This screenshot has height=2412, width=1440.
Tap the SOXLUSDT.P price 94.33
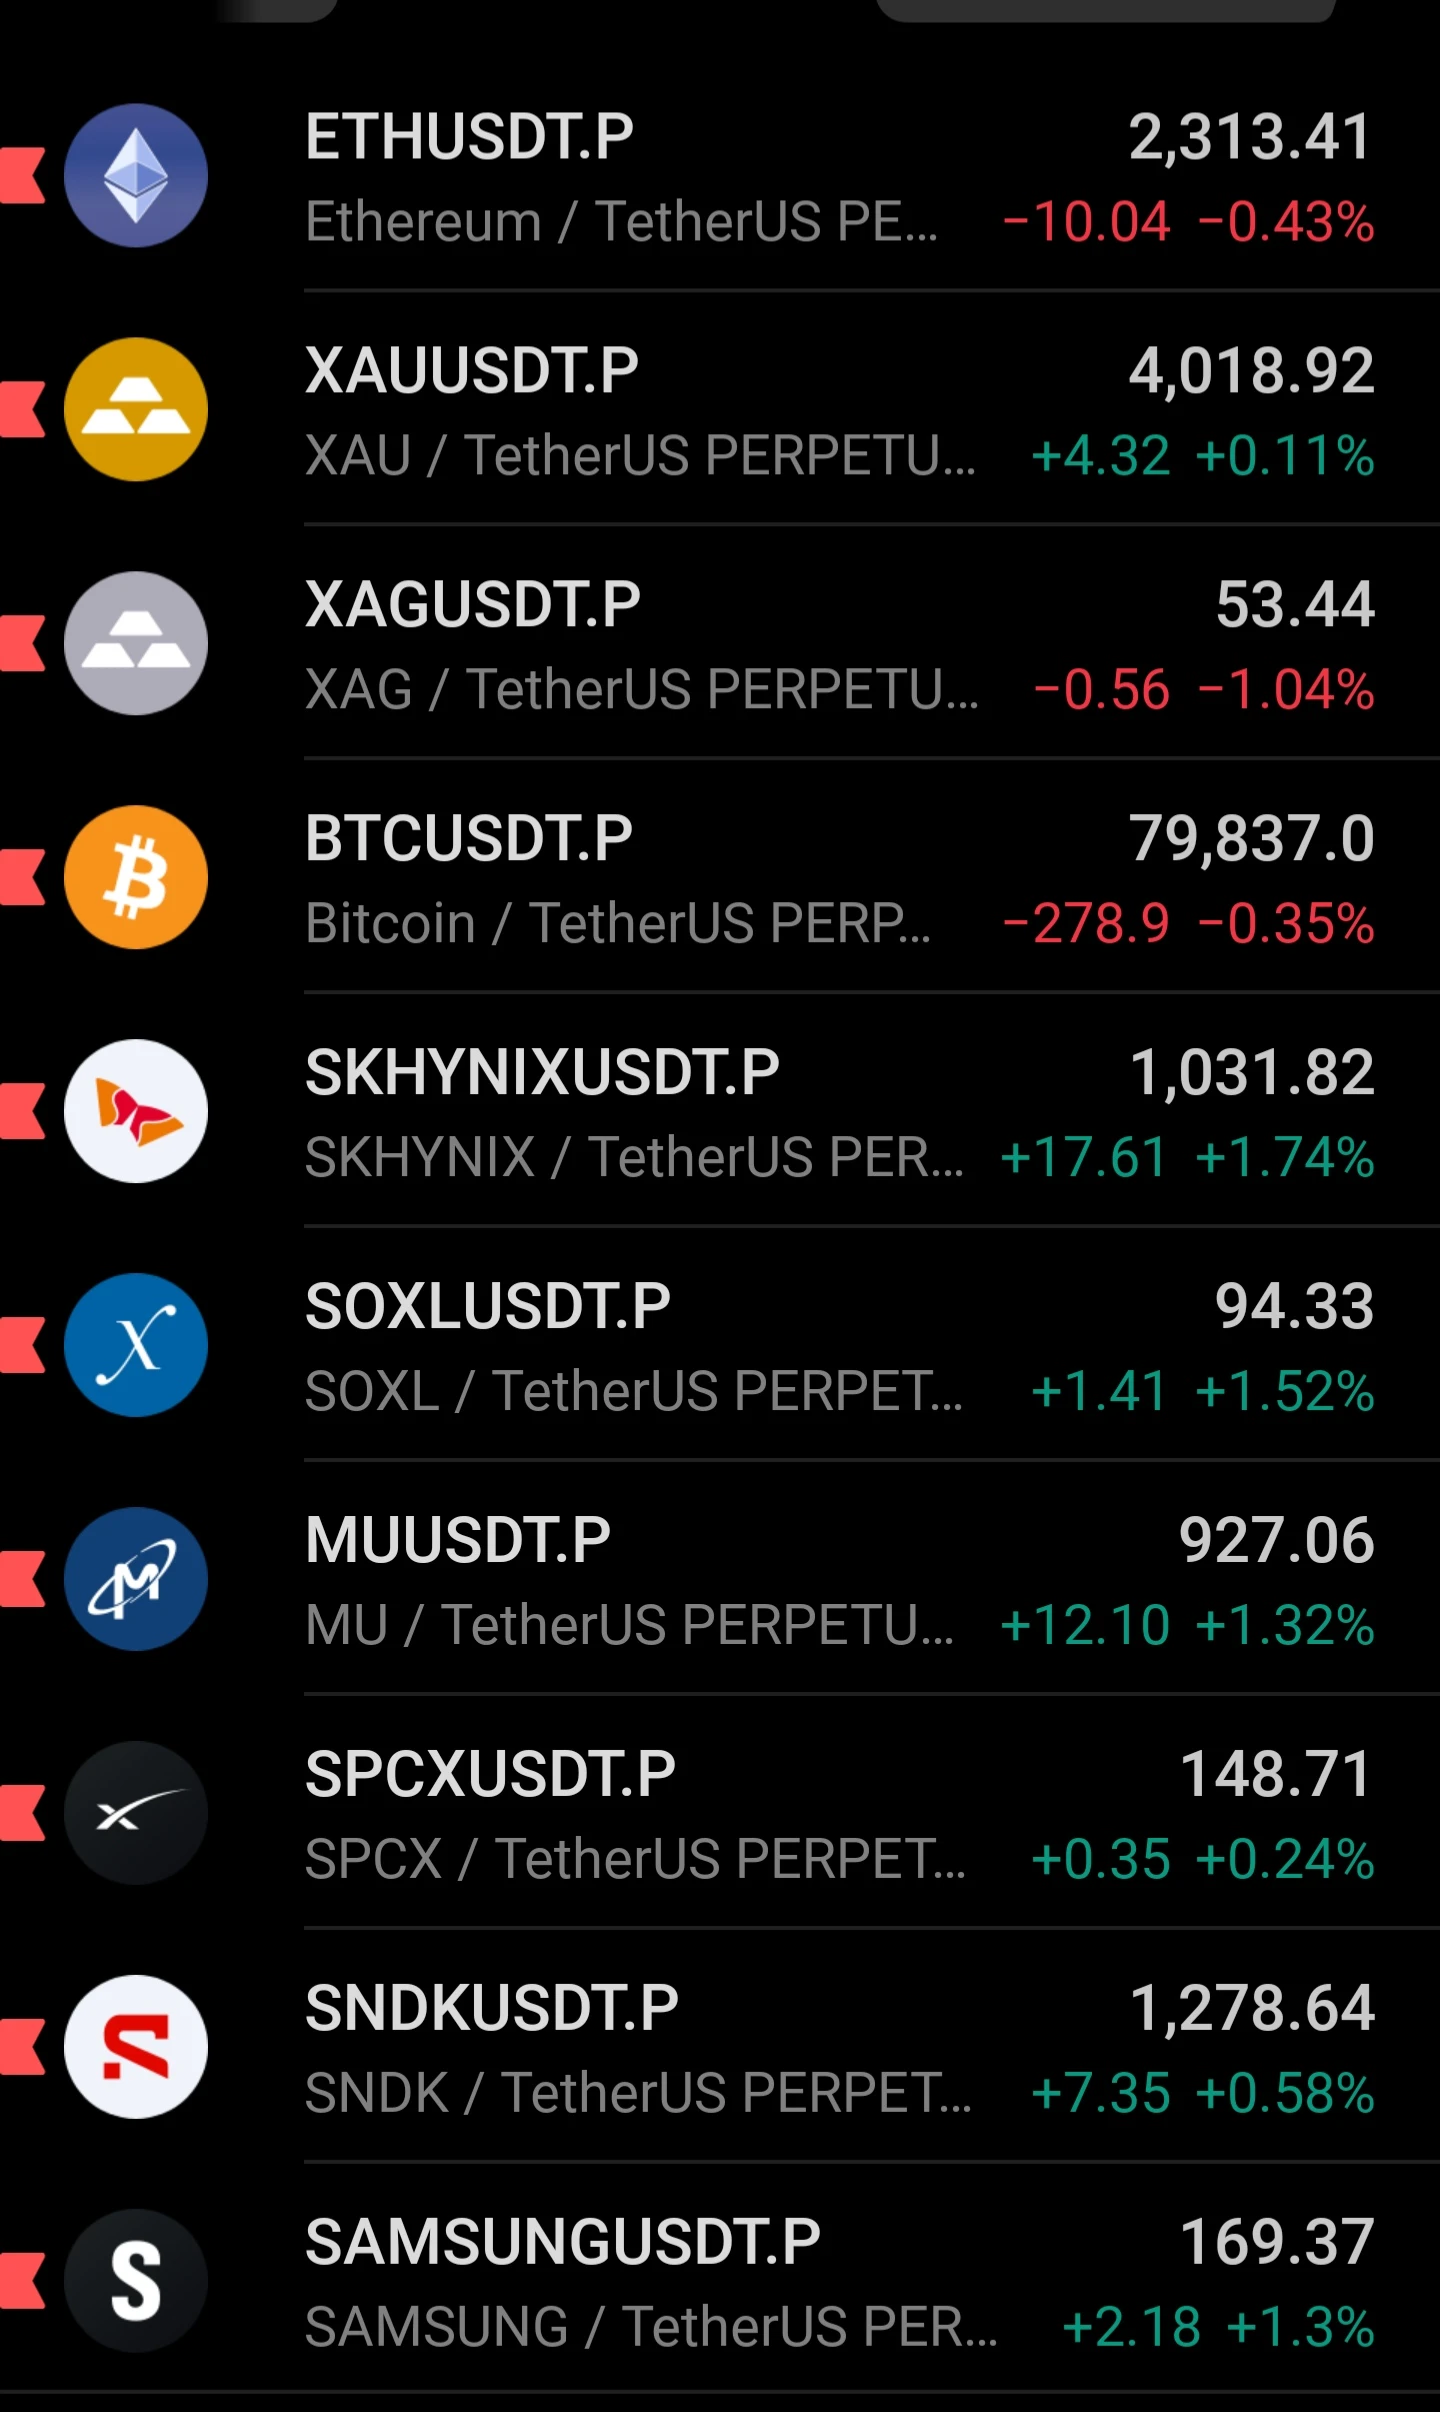coord(1295,1306)
